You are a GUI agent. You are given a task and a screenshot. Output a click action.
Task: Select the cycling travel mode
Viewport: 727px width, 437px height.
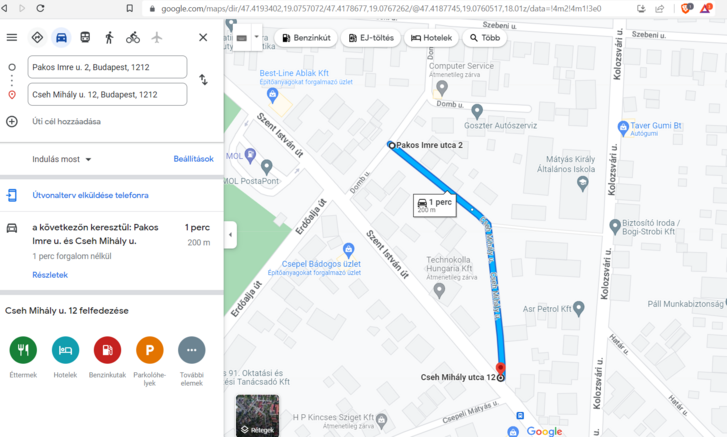[133, 38]
